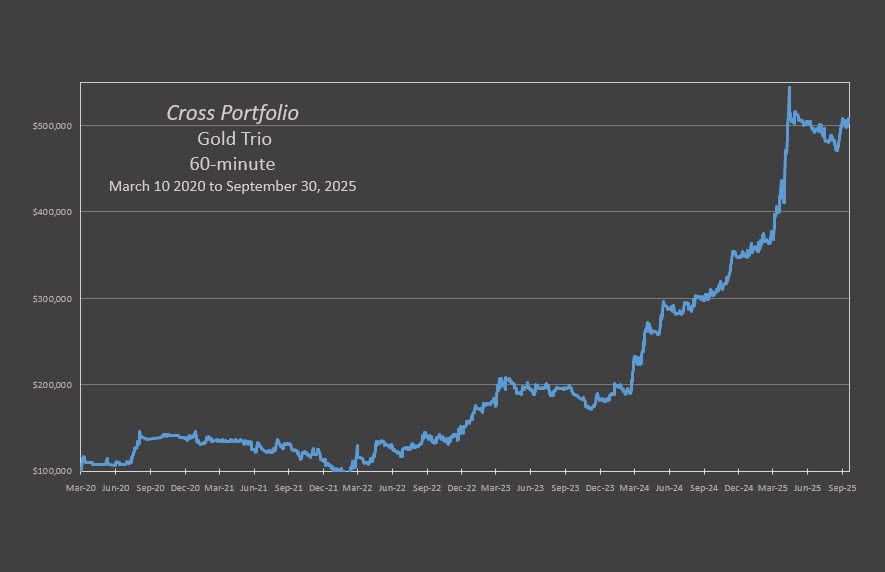Click the $200,000 y-axis label
Image resolution: width=885 pixels, height=572 pixels.
54,385
